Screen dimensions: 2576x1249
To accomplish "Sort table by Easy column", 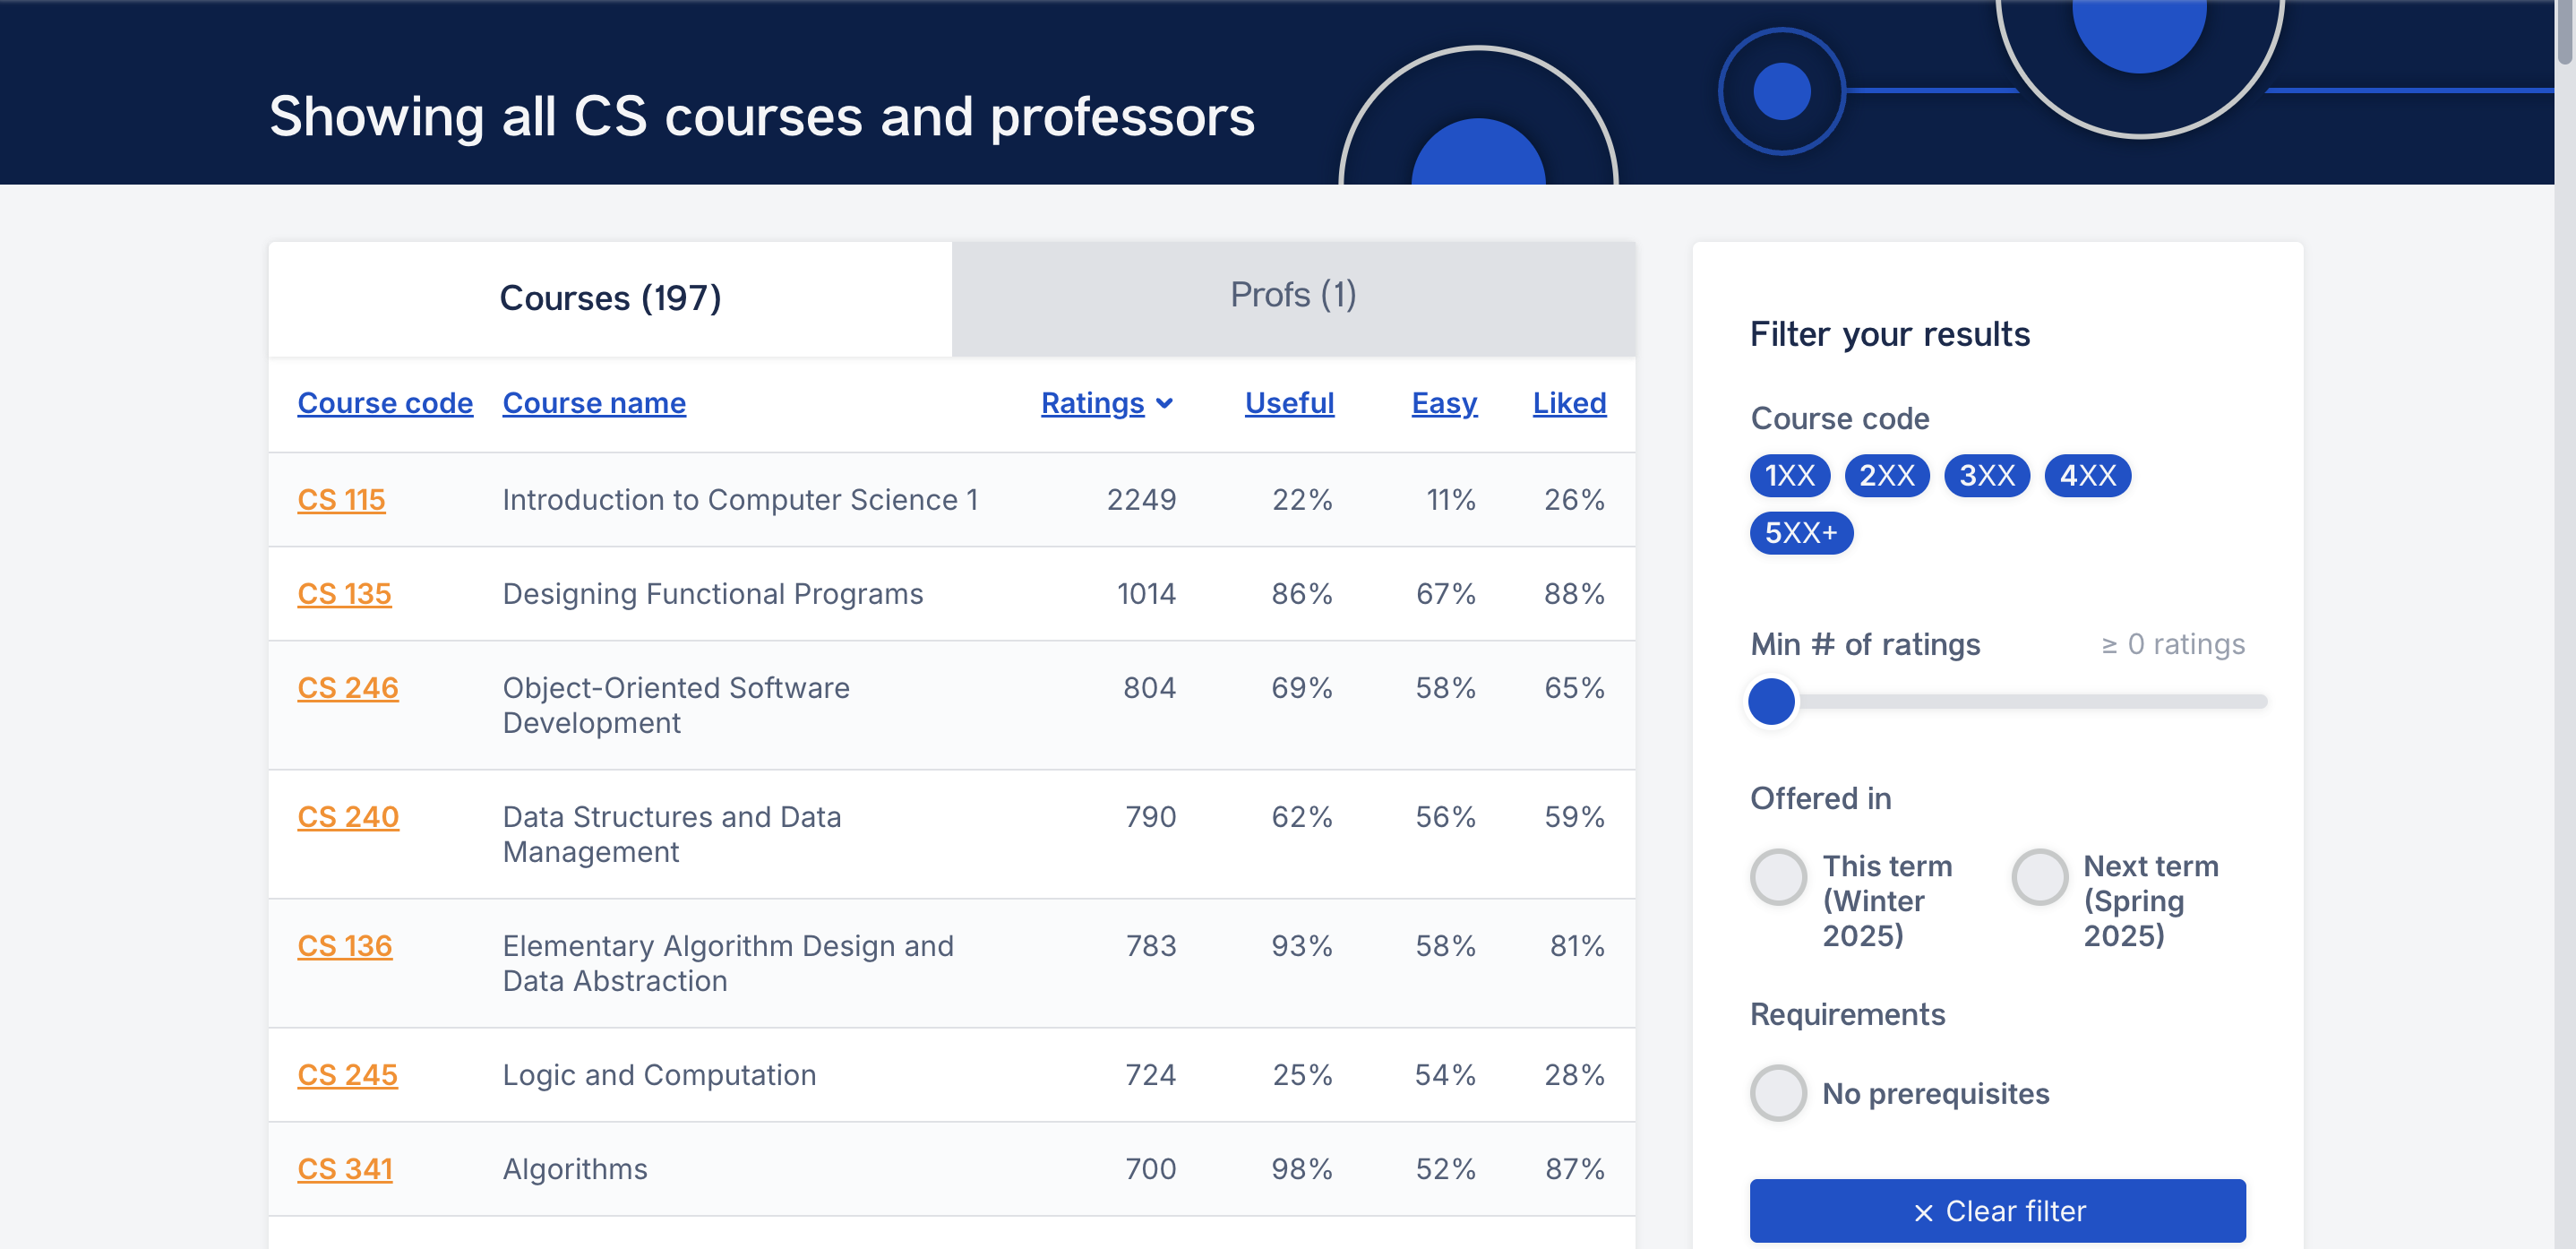I will (x=1443, y=403).
